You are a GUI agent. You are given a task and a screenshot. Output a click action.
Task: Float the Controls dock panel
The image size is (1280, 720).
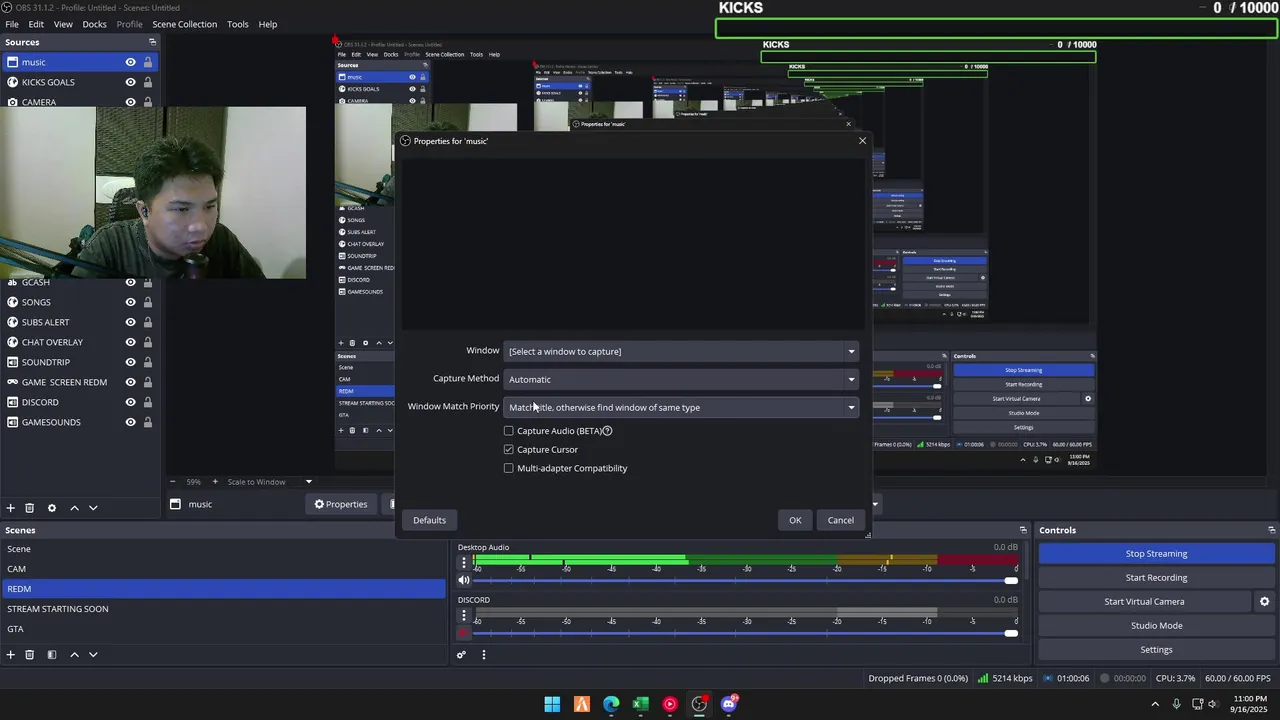click(x=1272, y=530)
